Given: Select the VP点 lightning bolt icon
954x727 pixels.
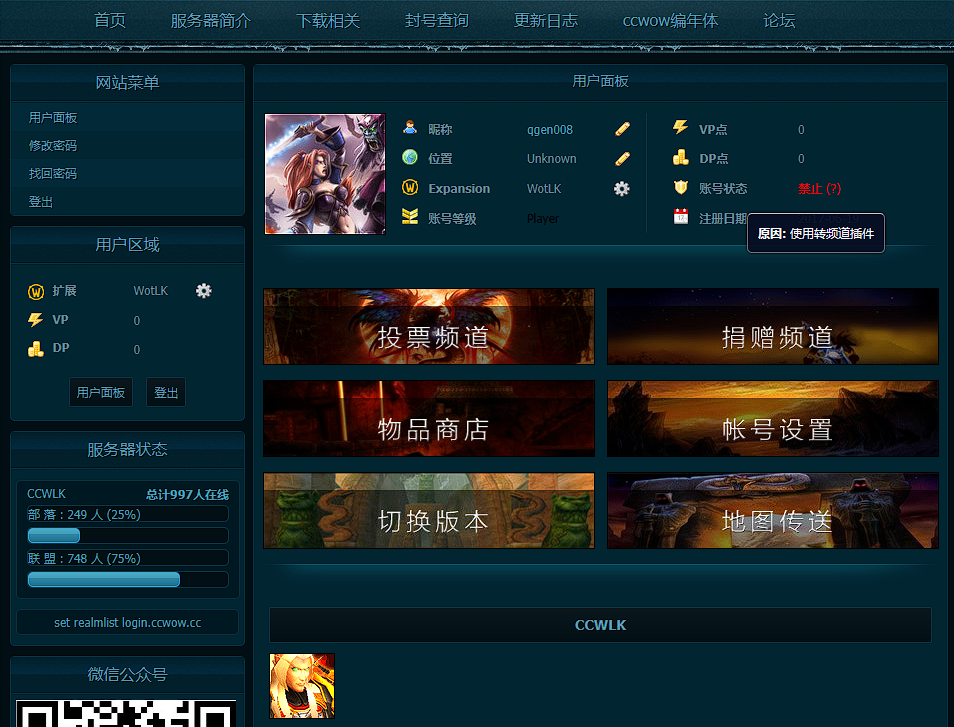Looking at the screenshot, I should coord(682,128).
